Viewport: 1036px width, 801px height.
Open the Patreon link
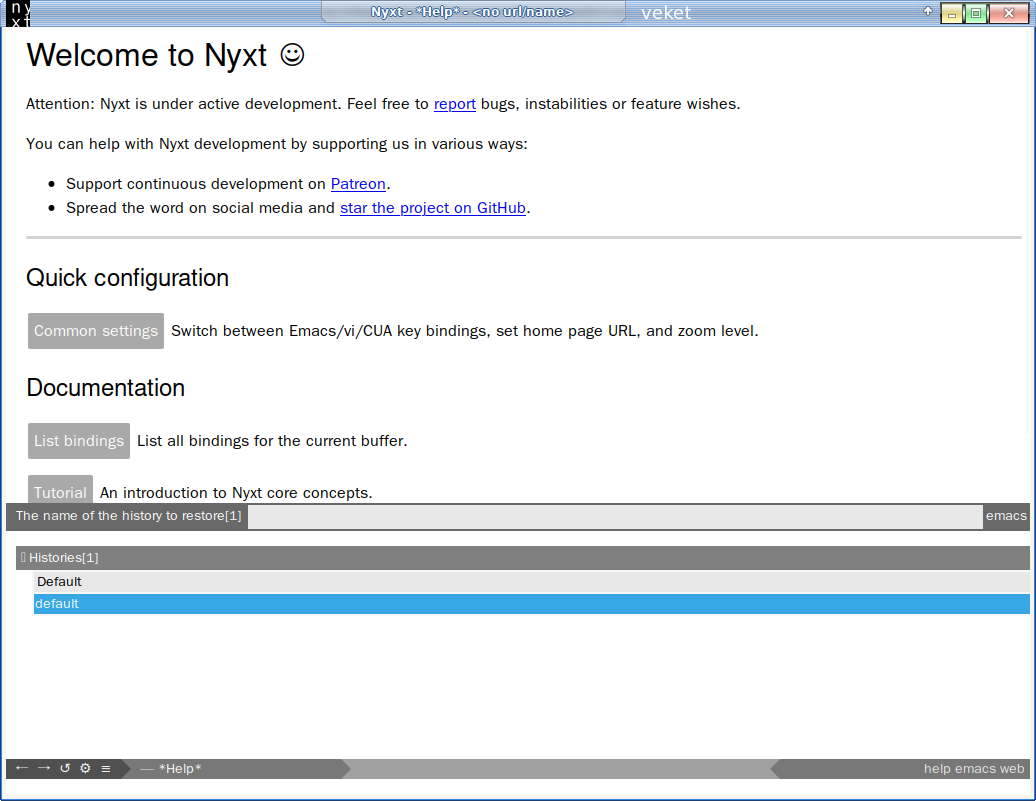(x=358, y=184)
